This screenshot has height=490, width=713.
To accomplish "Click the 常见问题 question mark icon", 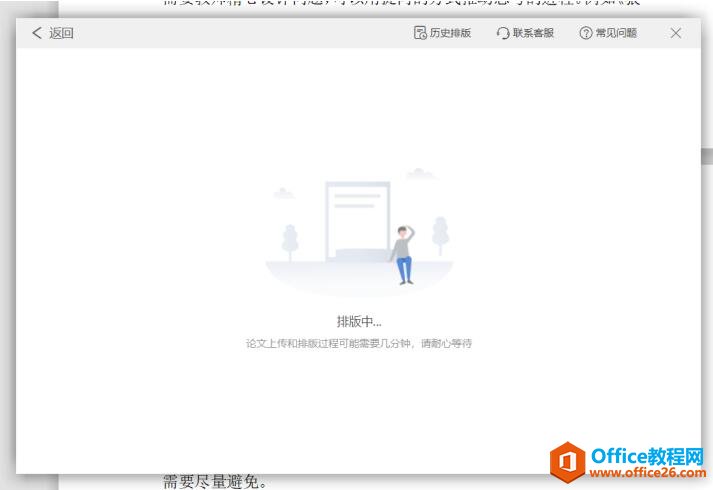I will (x=586, y=33).
